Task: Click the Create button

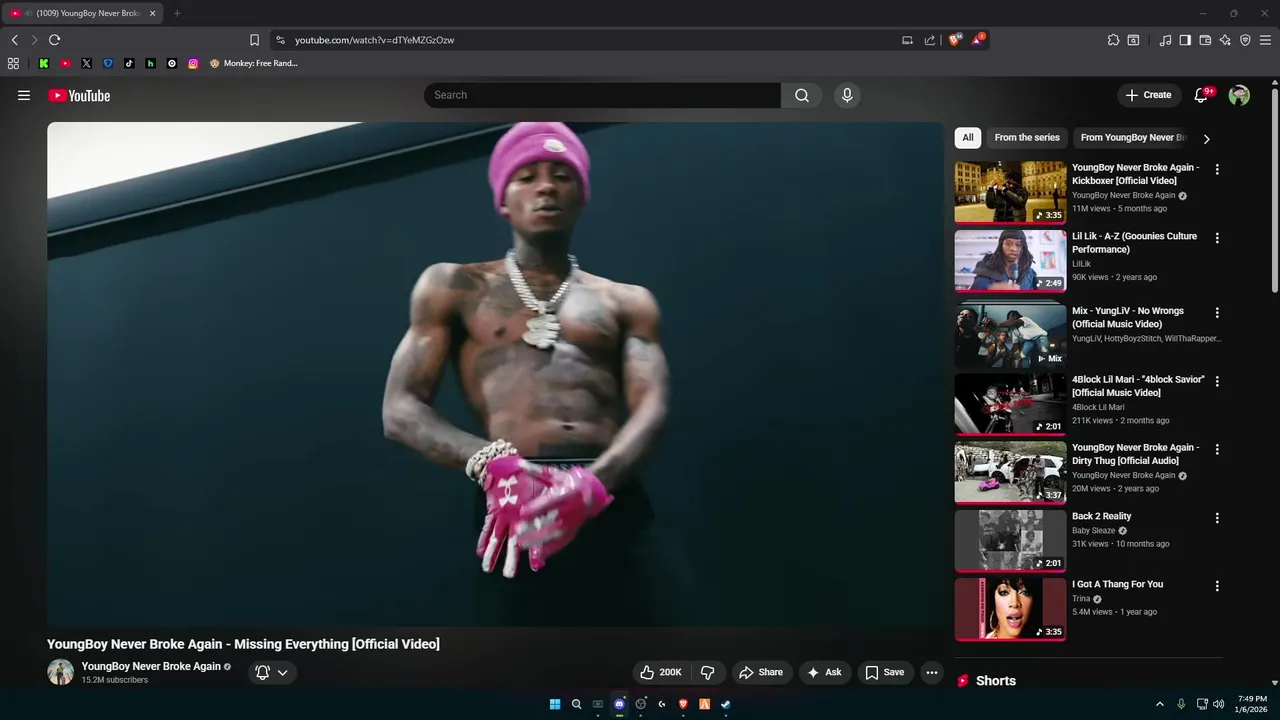Action: (1148, 95)
